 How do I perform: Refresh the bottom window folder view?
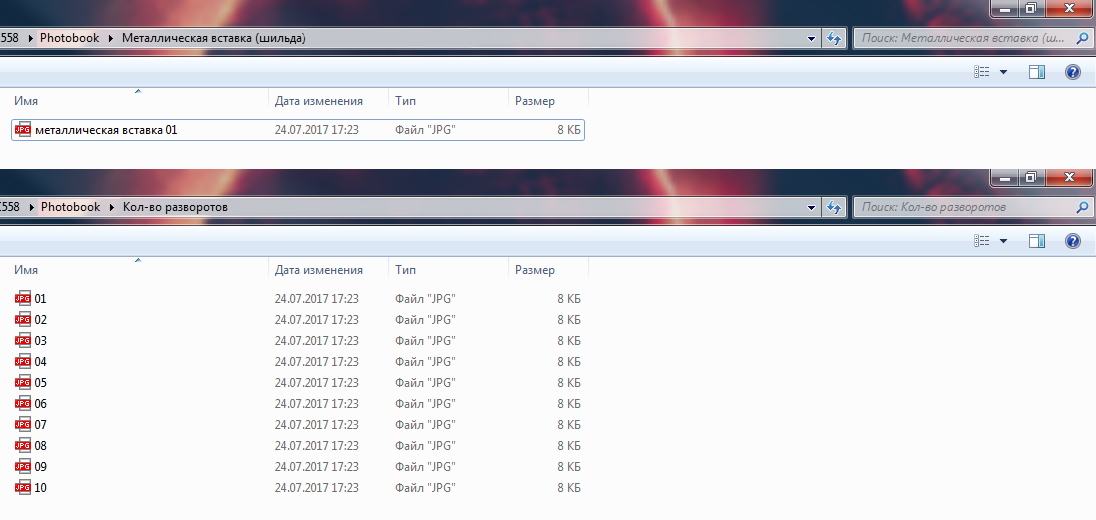(x=833, y=208)
